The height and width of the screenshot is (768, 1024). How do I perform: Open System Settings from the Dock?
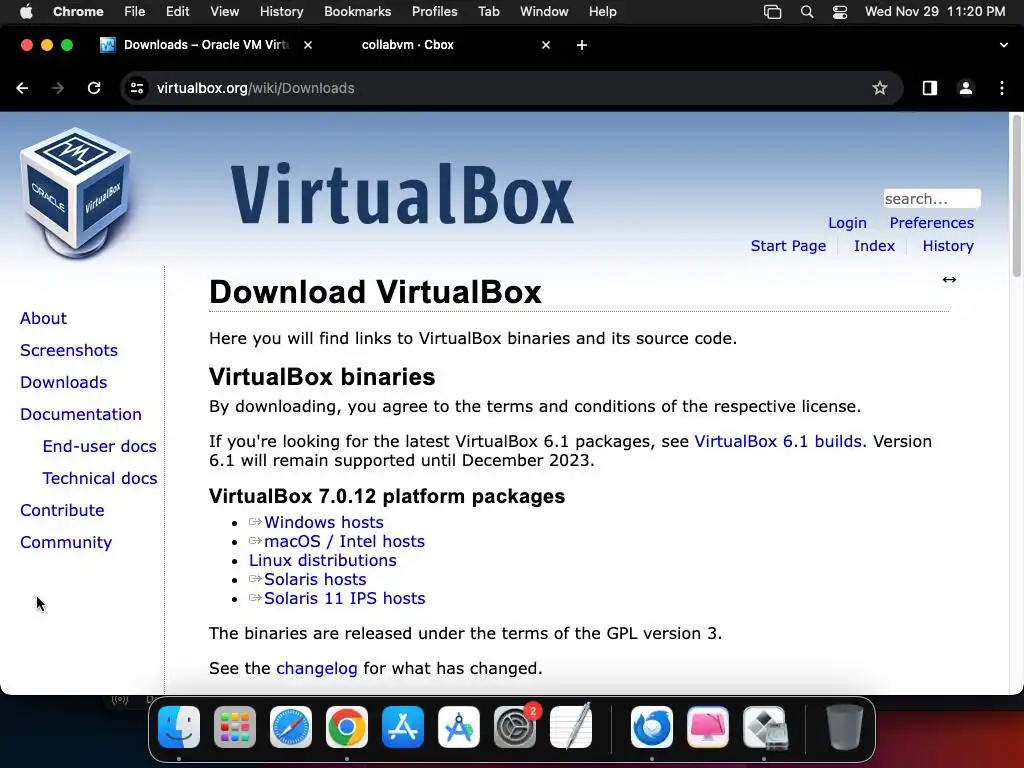pos(515,727)
